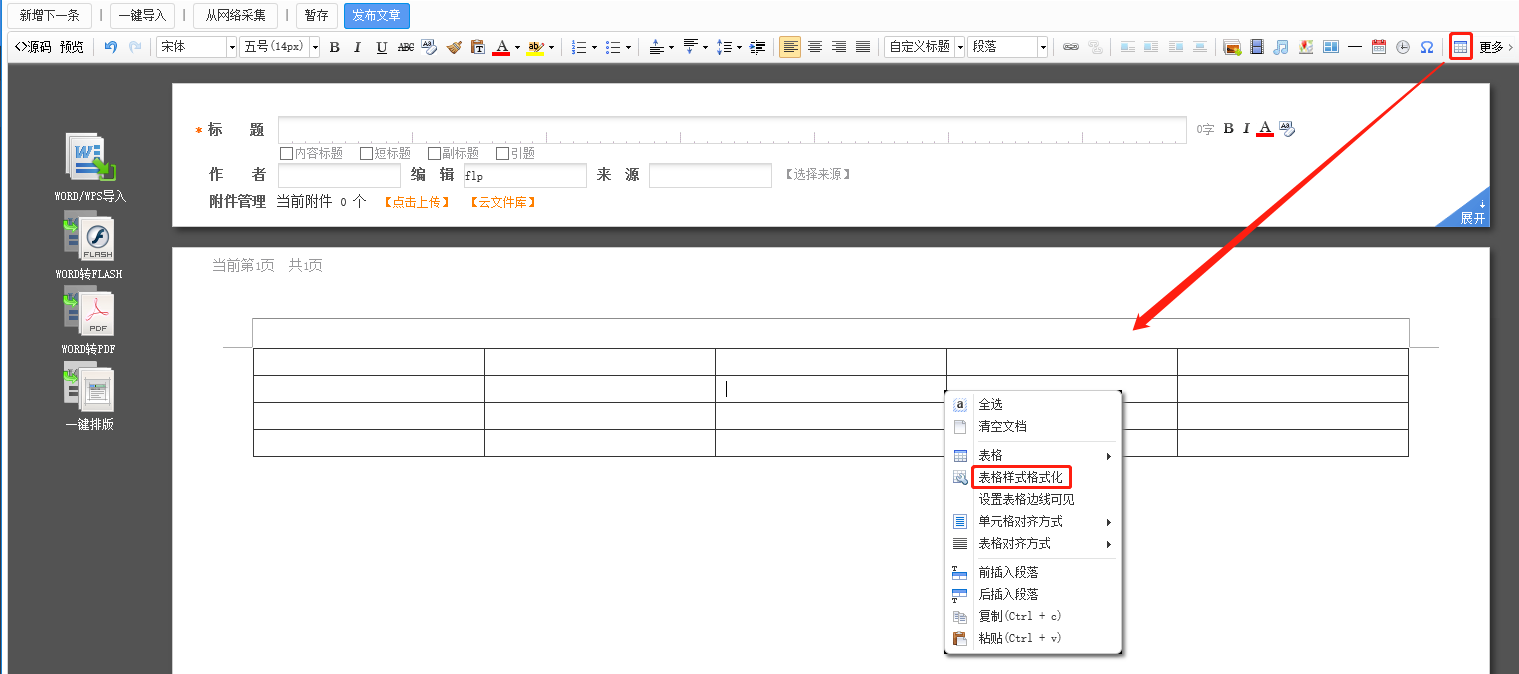1519x674 pixels.
Task: Click the WORD/WPS导入 import icon
Action: tap(91, 160)
